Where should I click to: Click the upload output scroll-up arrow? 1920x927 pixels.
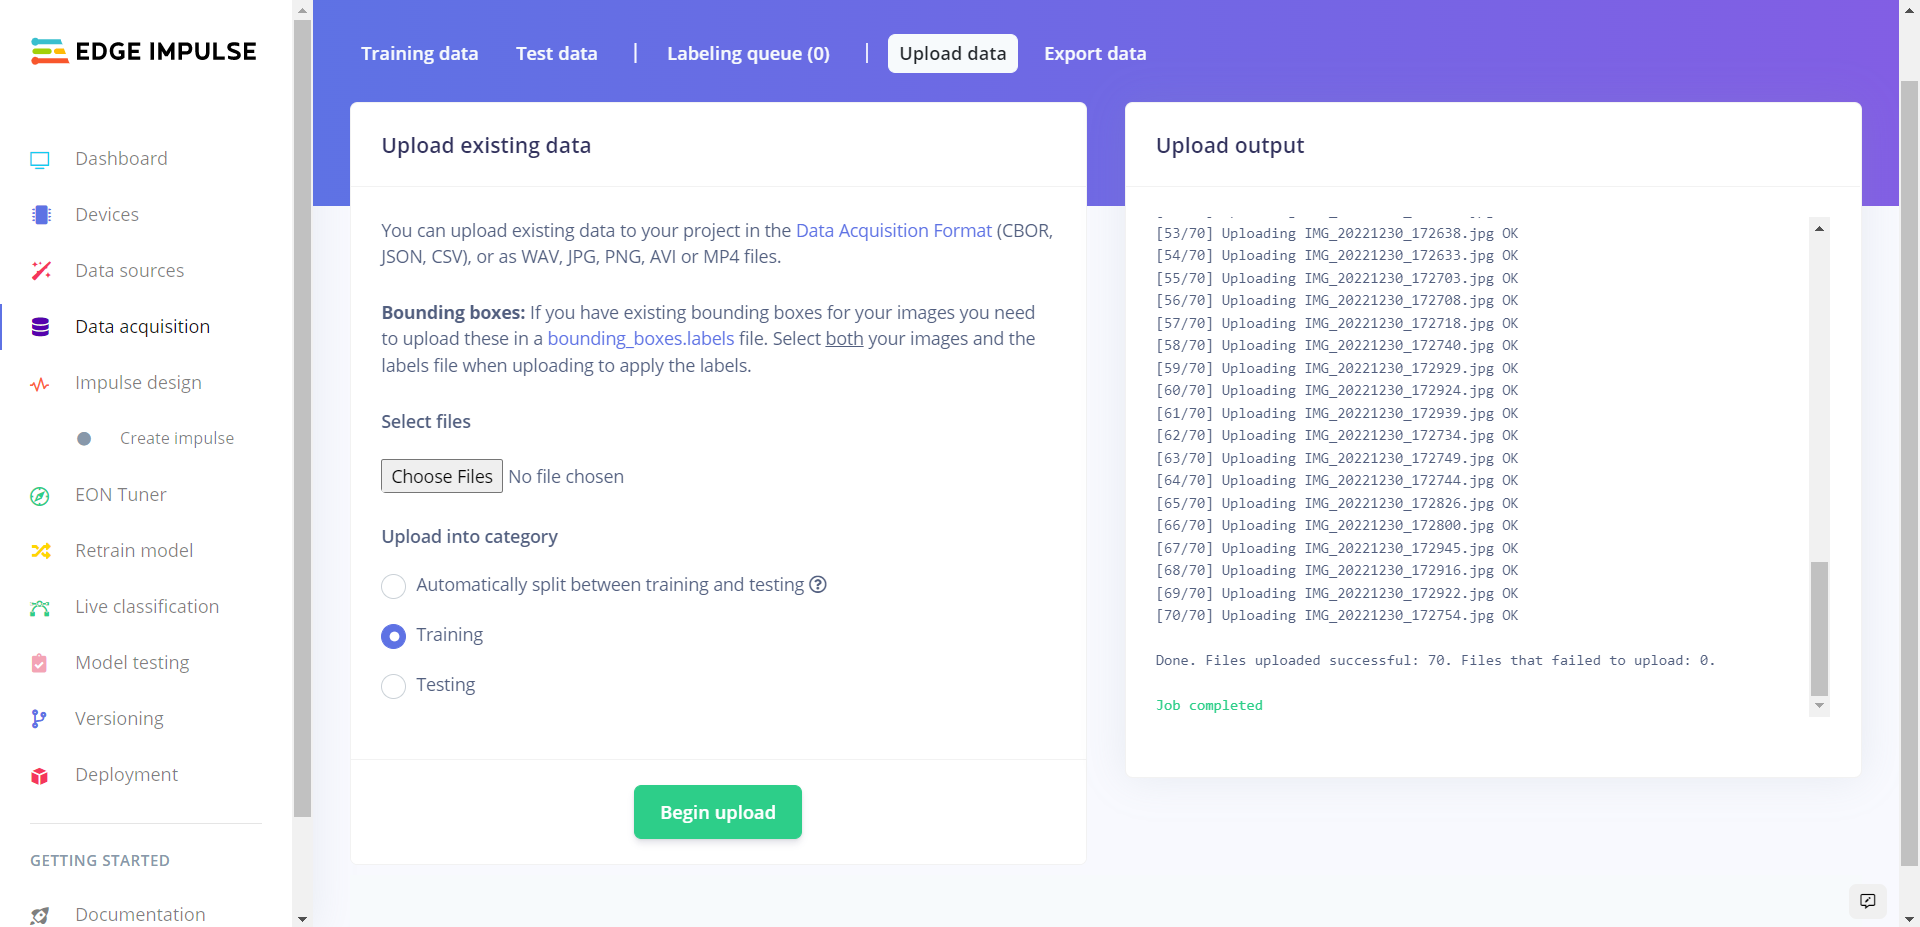pos(1820,228)
